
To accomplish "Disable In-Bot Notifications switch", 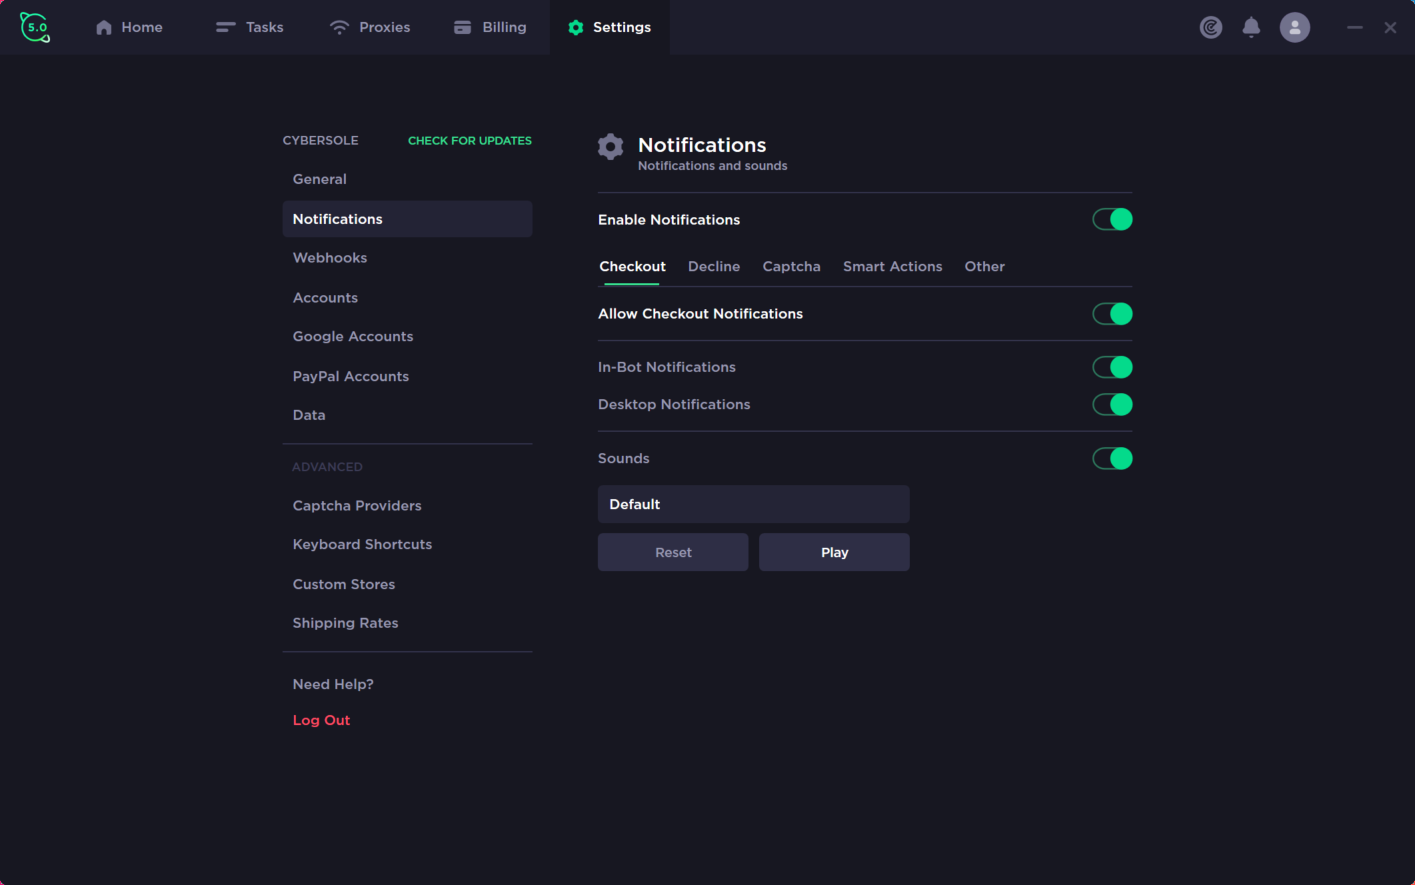I will (1112, 367).
